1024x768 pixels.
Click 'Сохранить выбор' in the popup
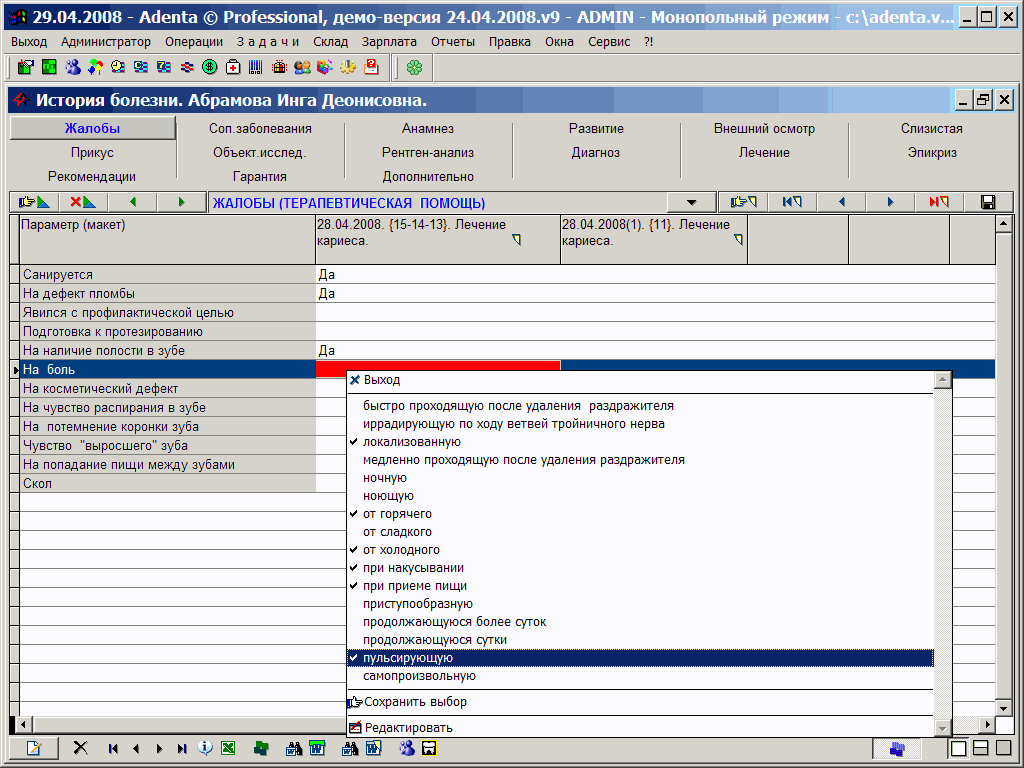pos(415,702)
